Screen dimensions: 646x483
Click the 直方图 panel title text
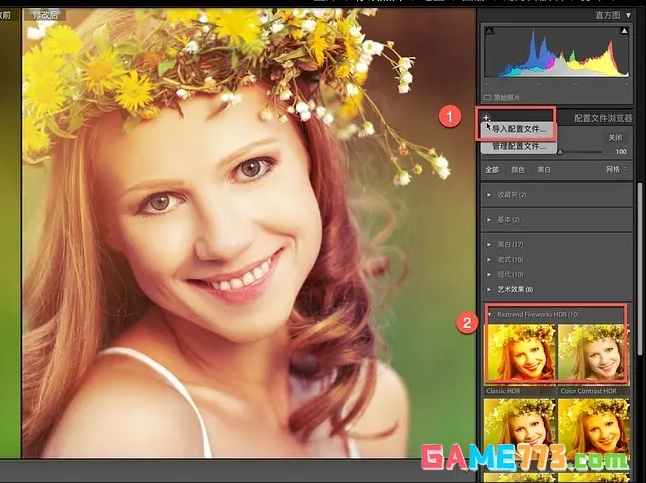tap(608, 15)
